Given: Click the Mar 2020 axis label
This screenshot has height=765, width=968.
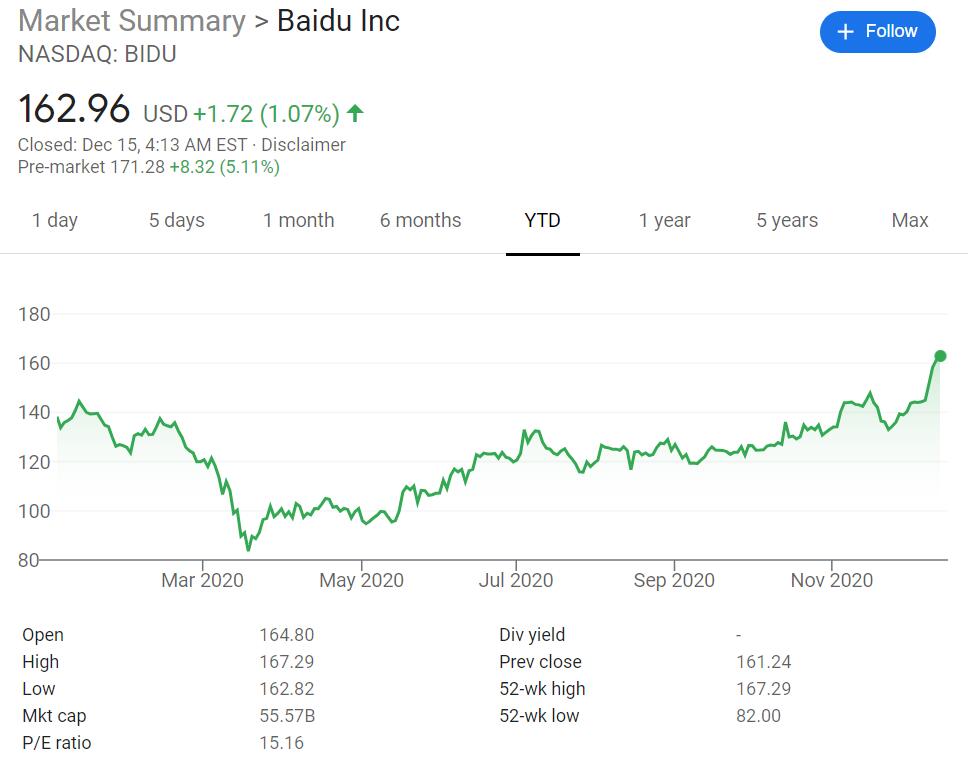Looking at the screenshot, I should [202, 580].
